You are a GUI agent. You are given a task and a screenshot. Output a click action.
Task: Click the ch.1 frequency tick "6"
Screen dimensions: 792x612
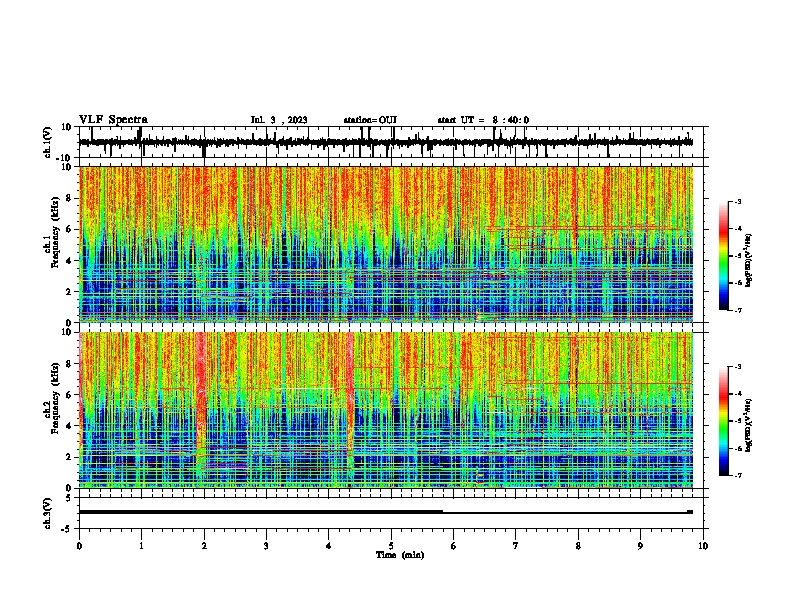pyautogui.click(x=69, y=229)
